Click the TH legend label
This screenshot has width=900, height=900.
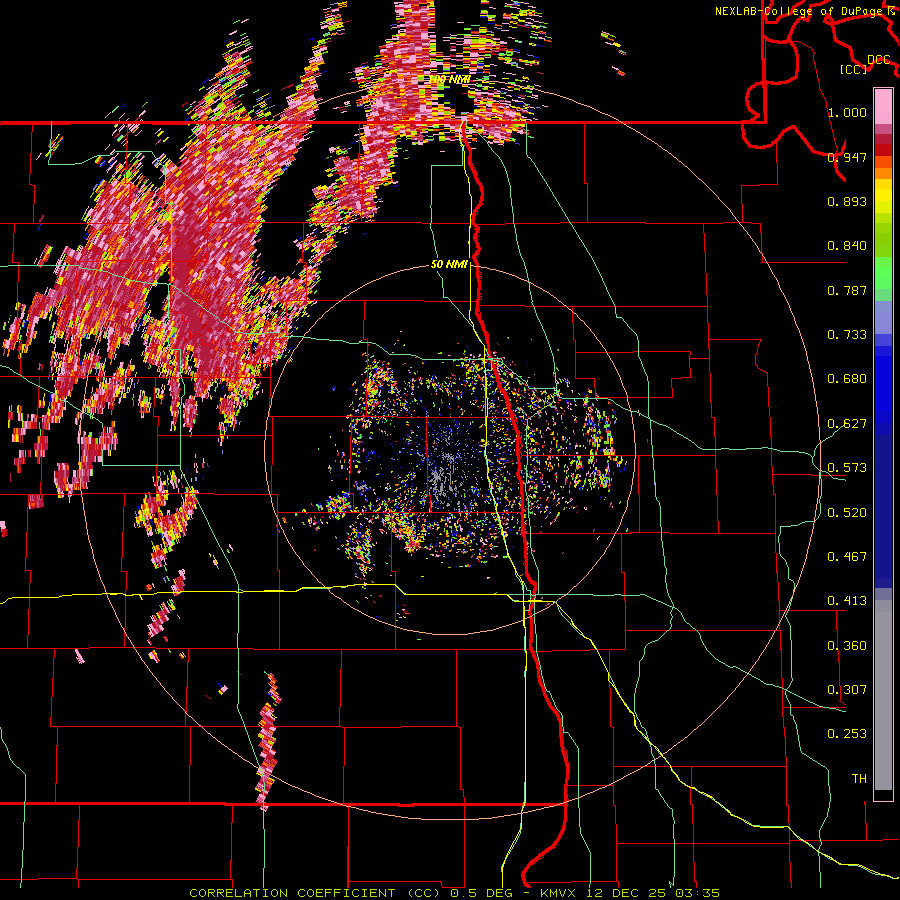859,779
